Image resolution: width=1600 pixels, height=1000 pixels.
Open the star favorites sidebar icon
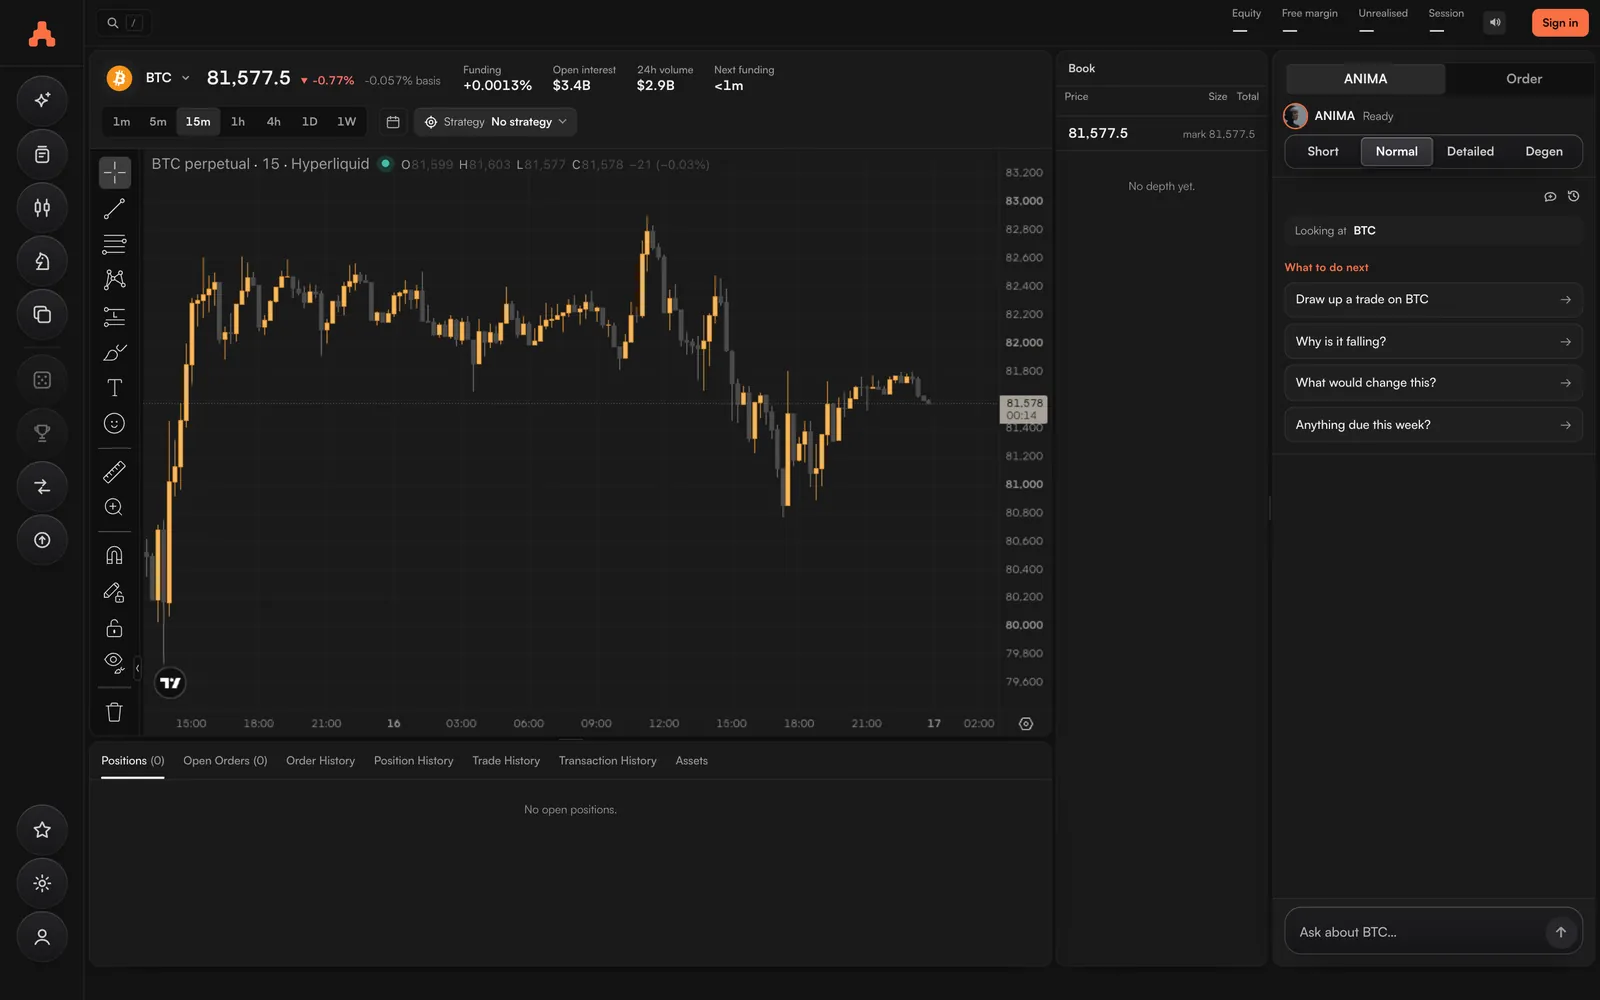point(42,830)
